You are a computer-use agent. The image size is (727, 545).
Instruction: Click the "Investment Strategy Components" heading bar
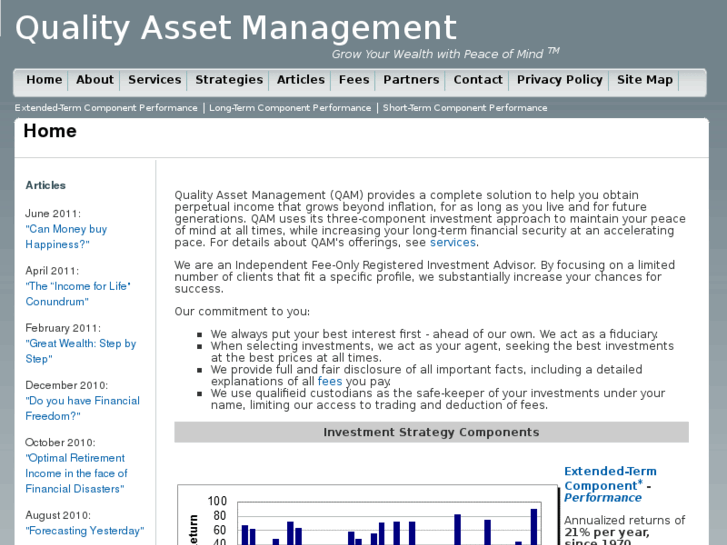(x=431, y=432)
